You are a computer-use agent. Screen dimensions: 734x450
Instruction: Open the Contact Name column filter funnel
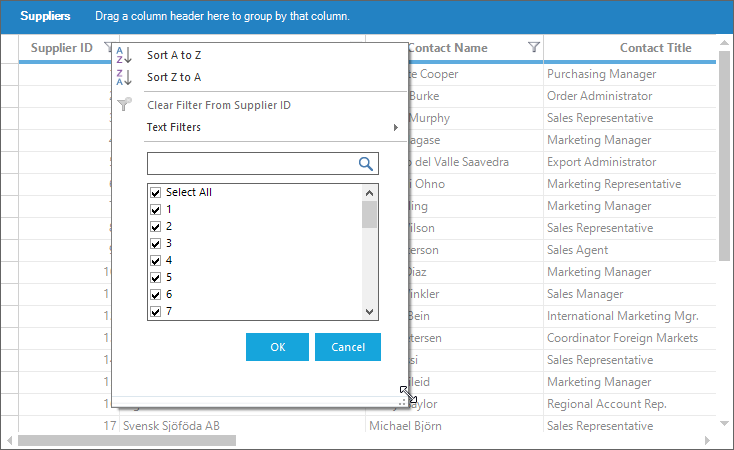[534, 47]
